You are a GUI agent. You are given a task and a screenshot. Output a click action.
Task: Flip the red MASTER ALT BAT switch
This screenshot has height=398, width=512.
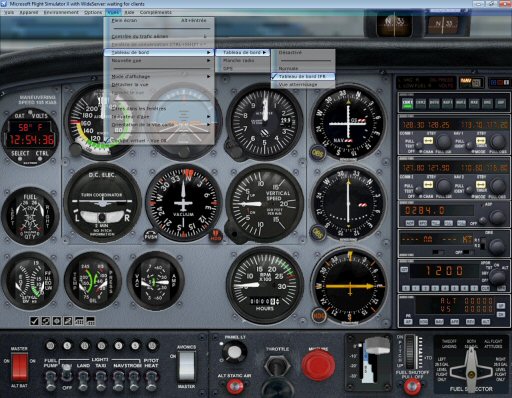(x=19, y=367)
